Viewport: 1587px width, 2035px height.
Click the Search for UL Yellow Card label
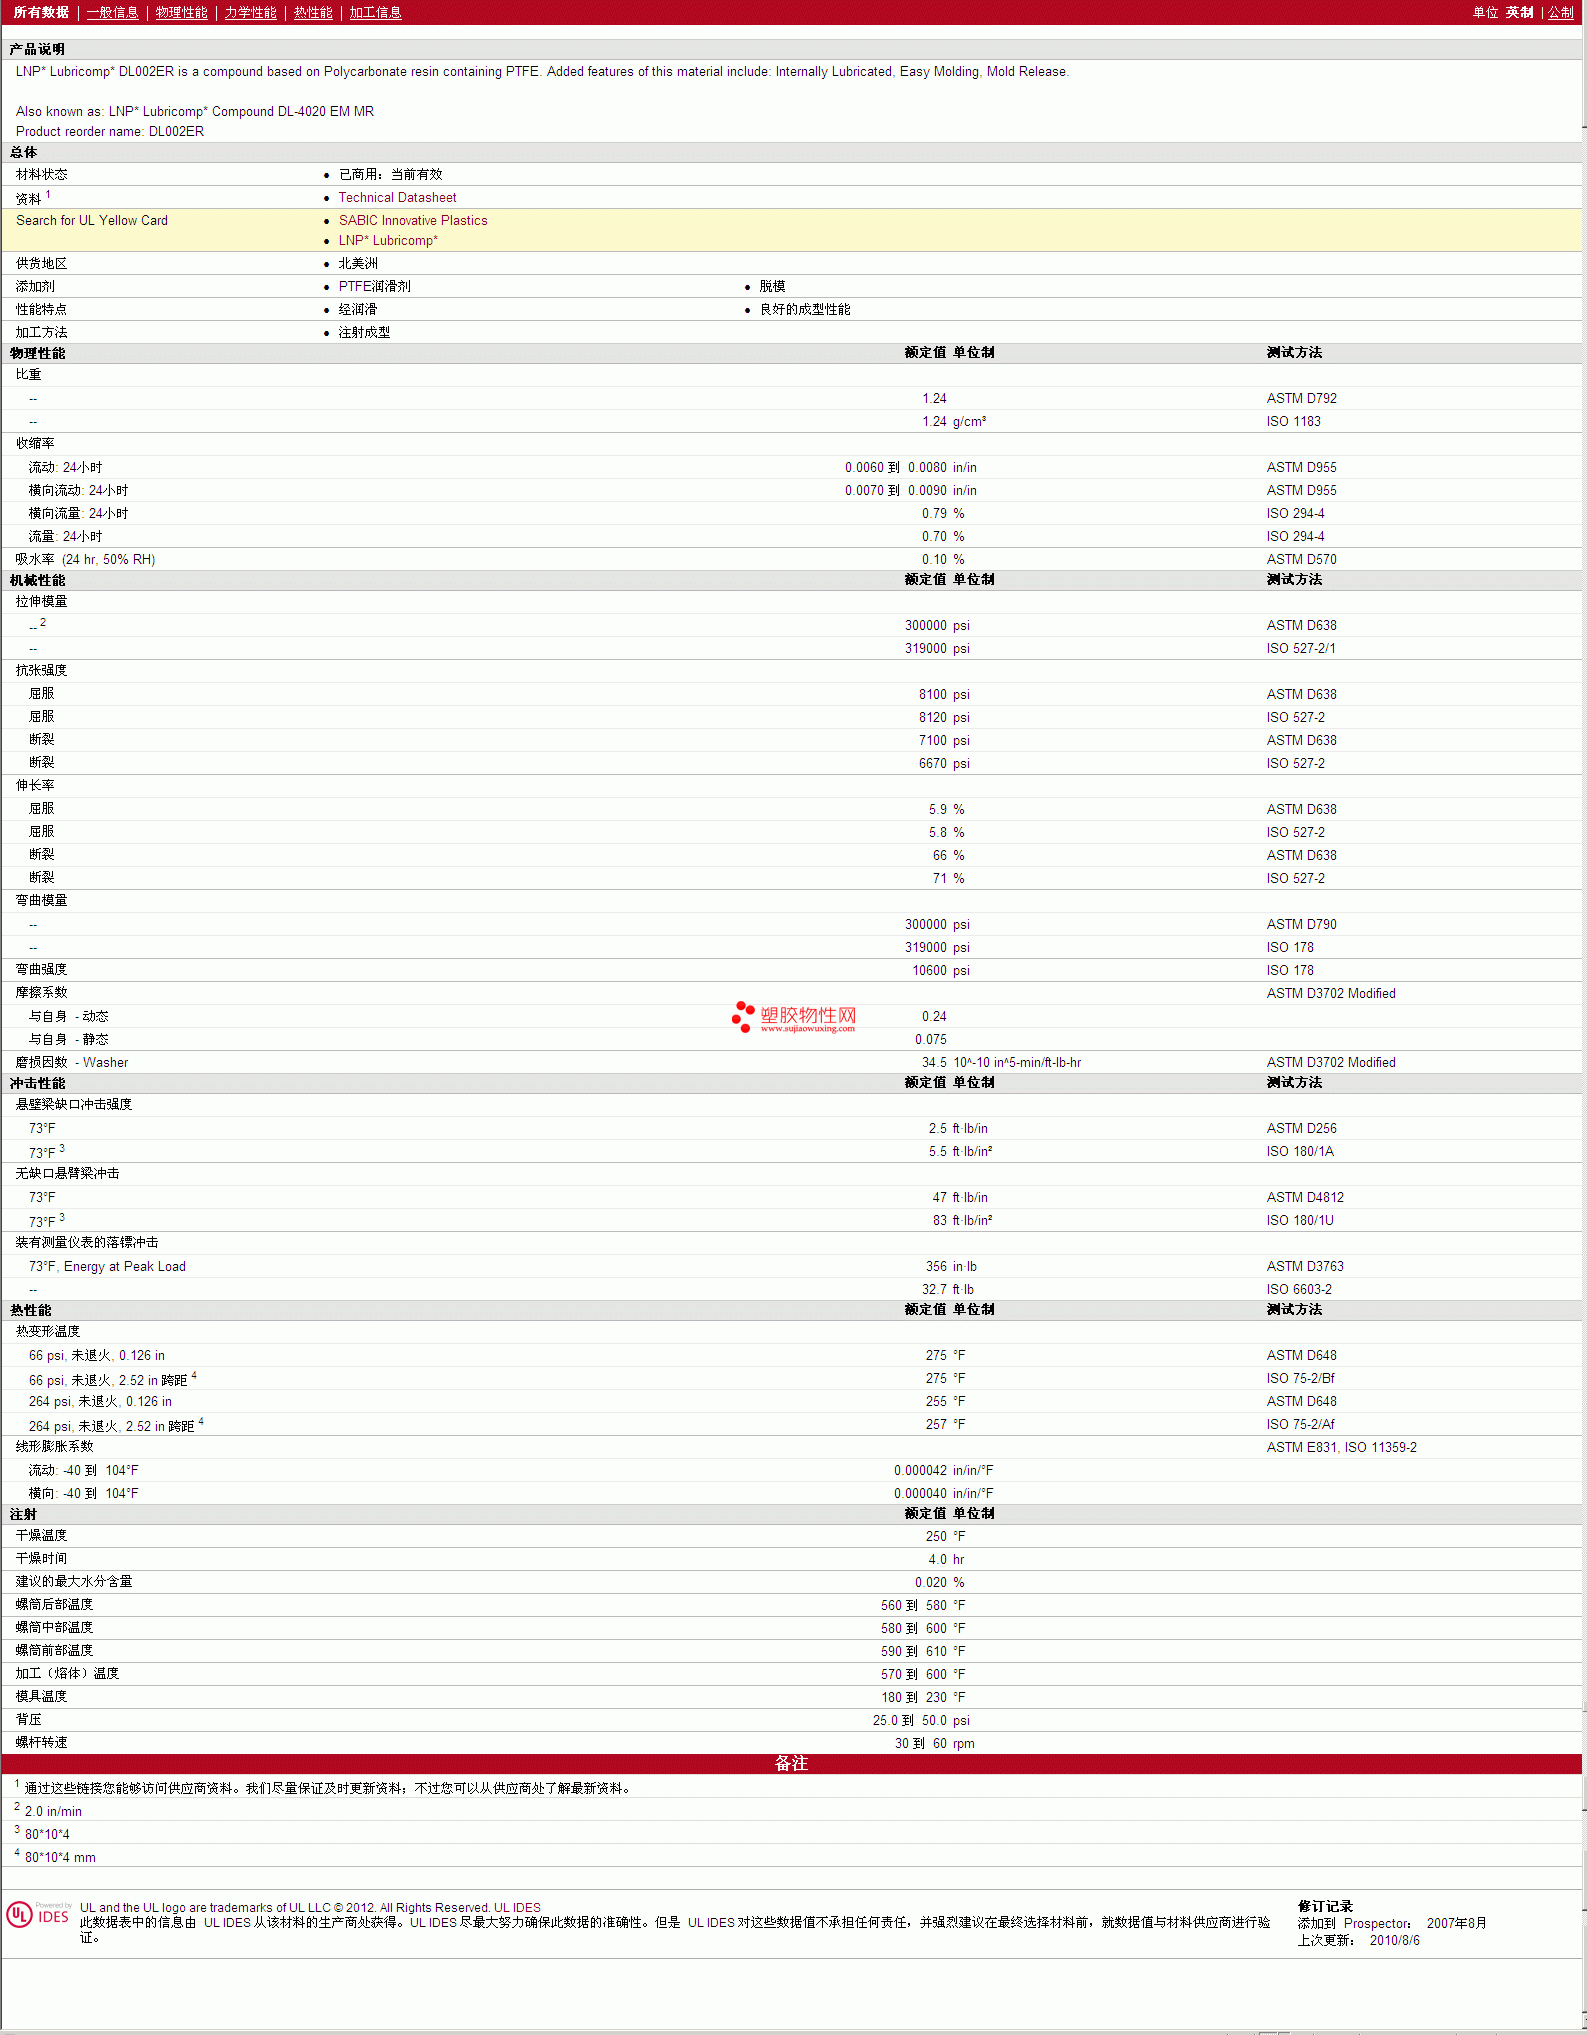pyautogui.click(x=92, y=221)
